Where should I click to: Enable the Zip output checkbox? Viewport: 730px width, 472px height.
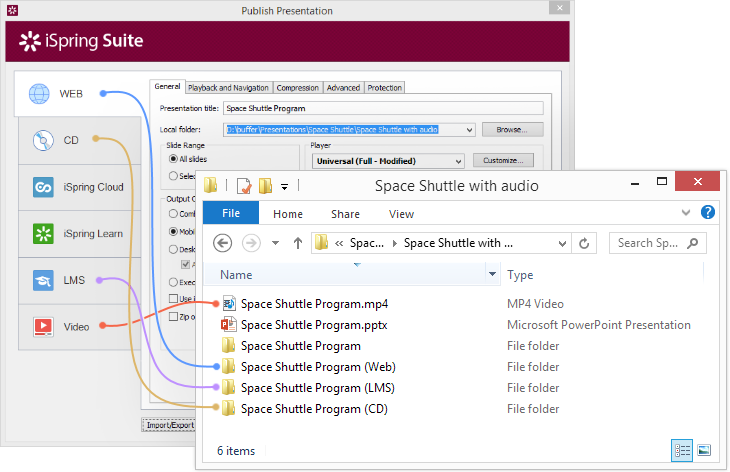click(x=173, y=317)
